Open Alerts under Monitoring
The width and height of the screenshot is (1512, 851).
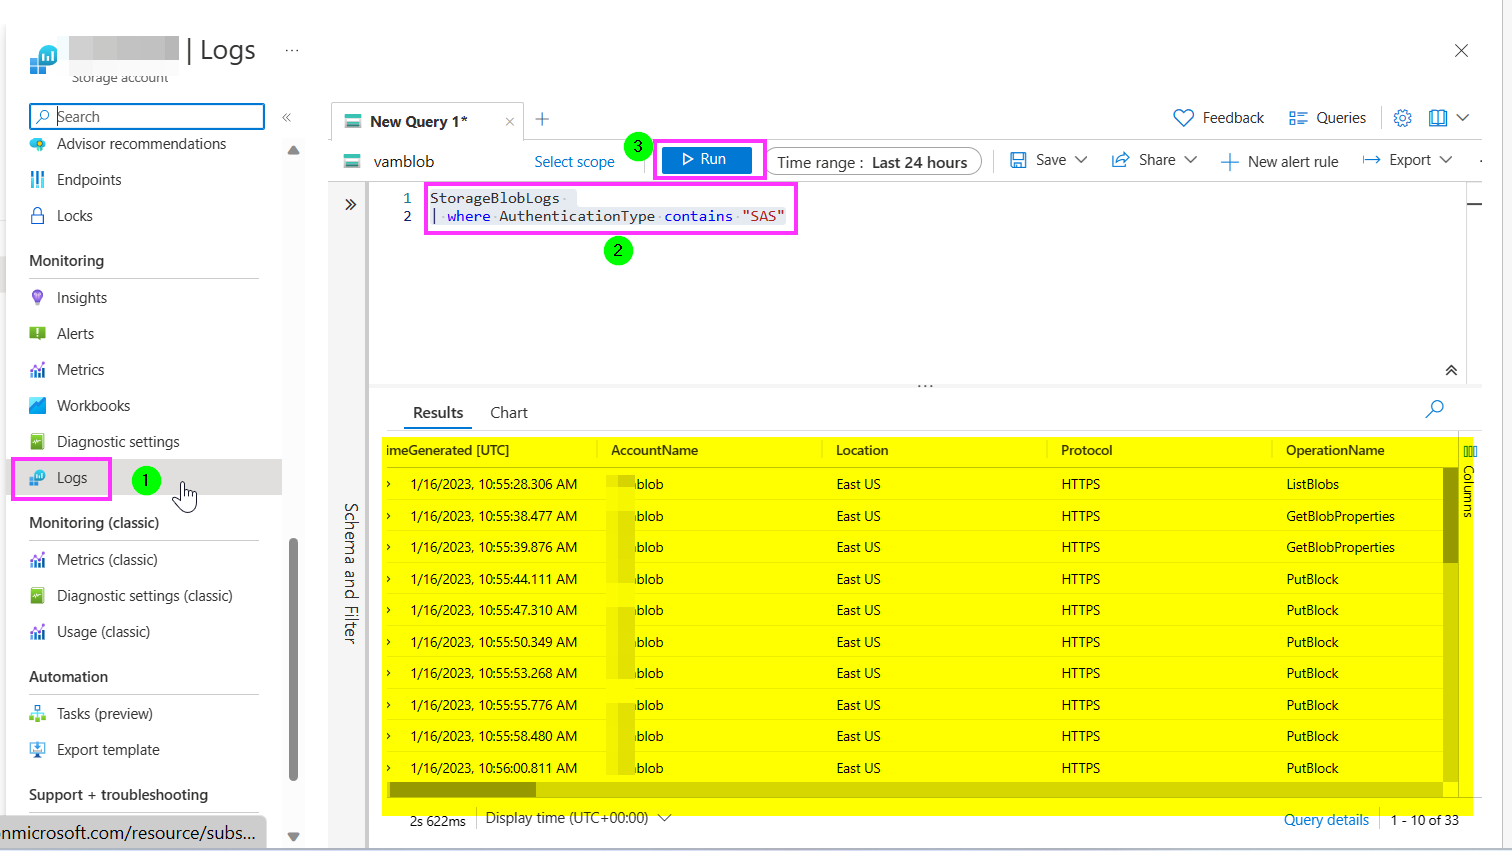pos(75,334)
